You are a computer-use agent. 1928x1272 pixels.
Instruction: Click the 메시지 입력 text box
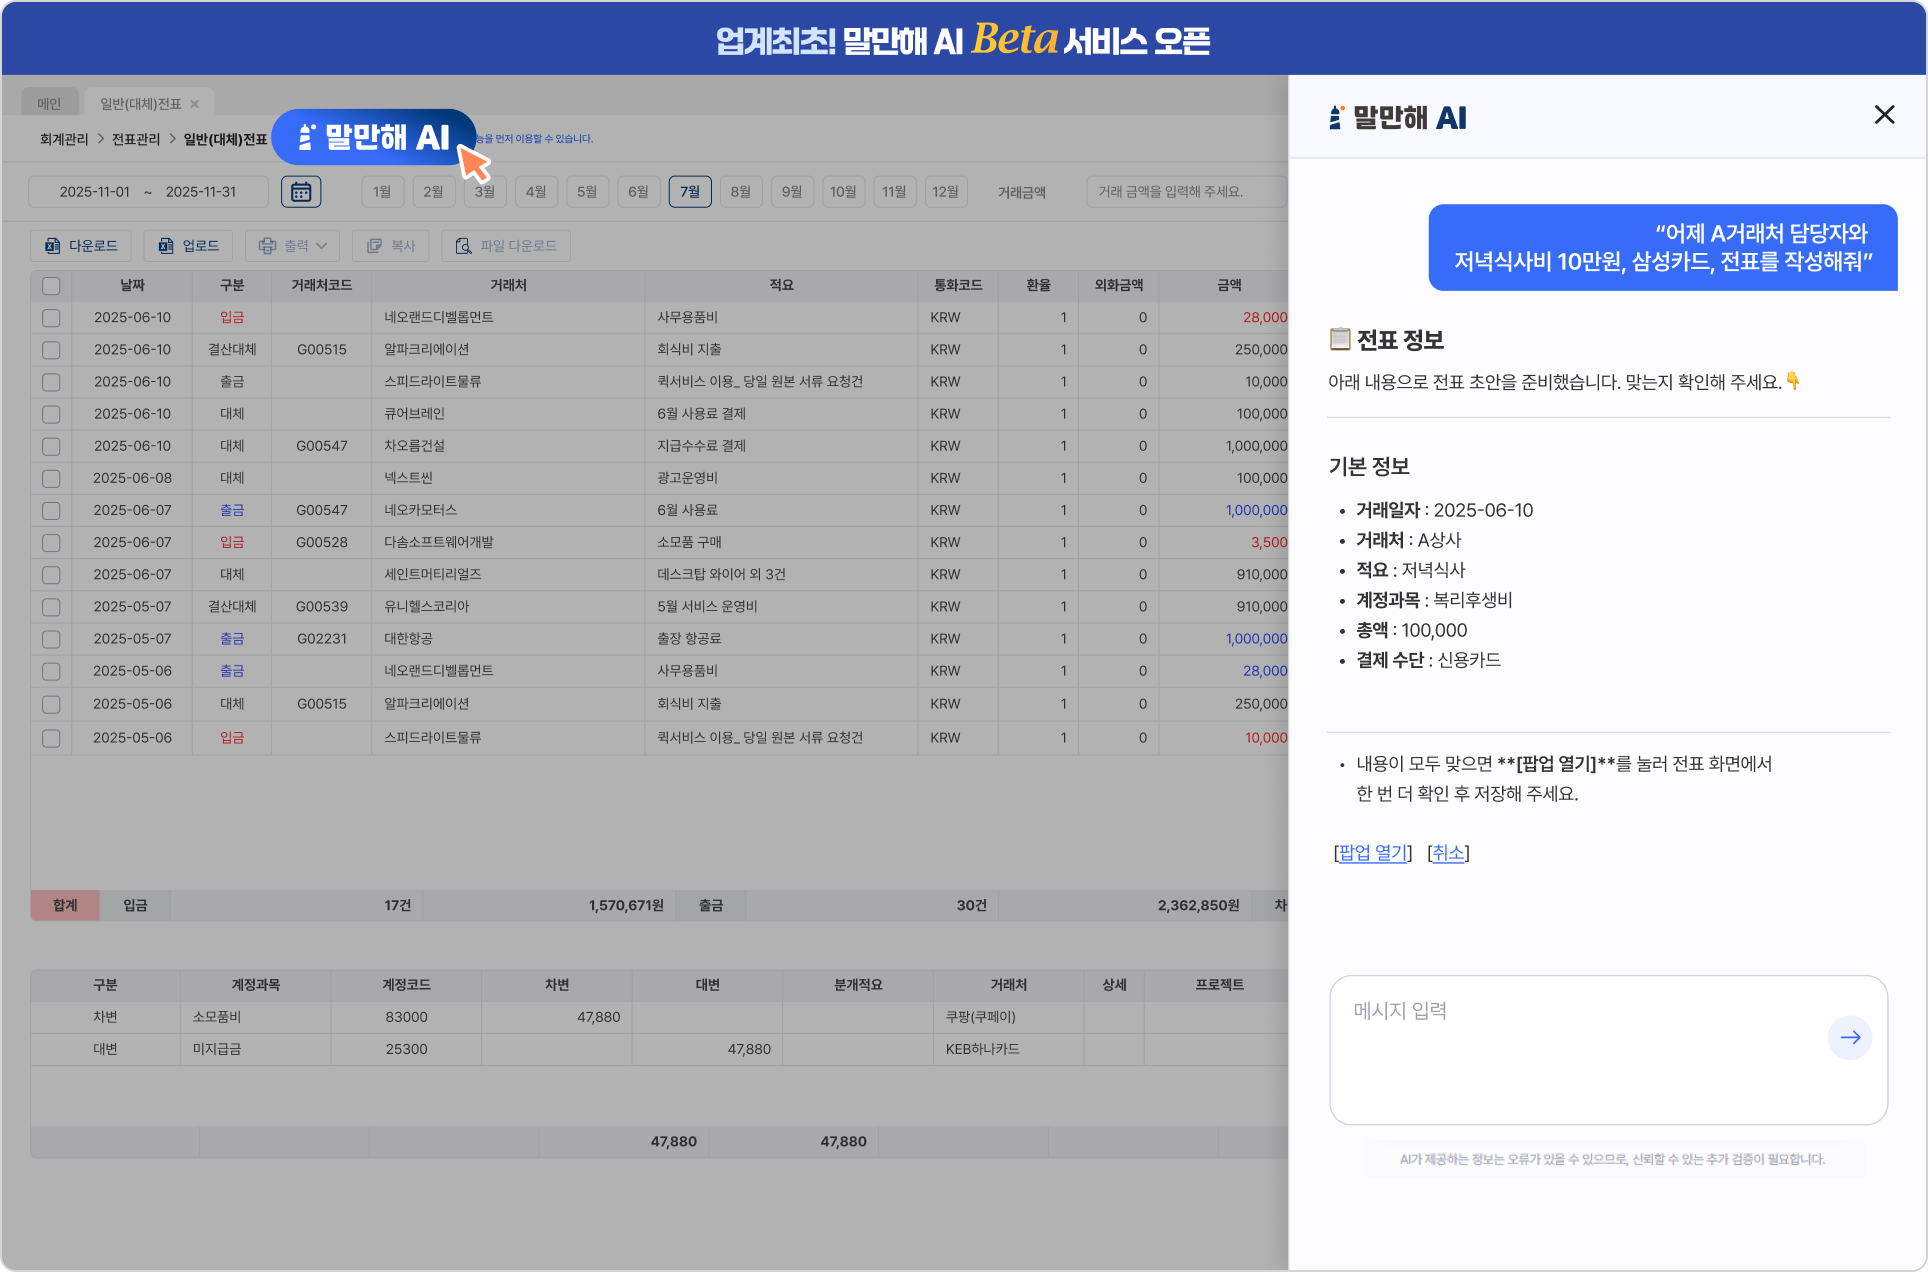1608,1050
